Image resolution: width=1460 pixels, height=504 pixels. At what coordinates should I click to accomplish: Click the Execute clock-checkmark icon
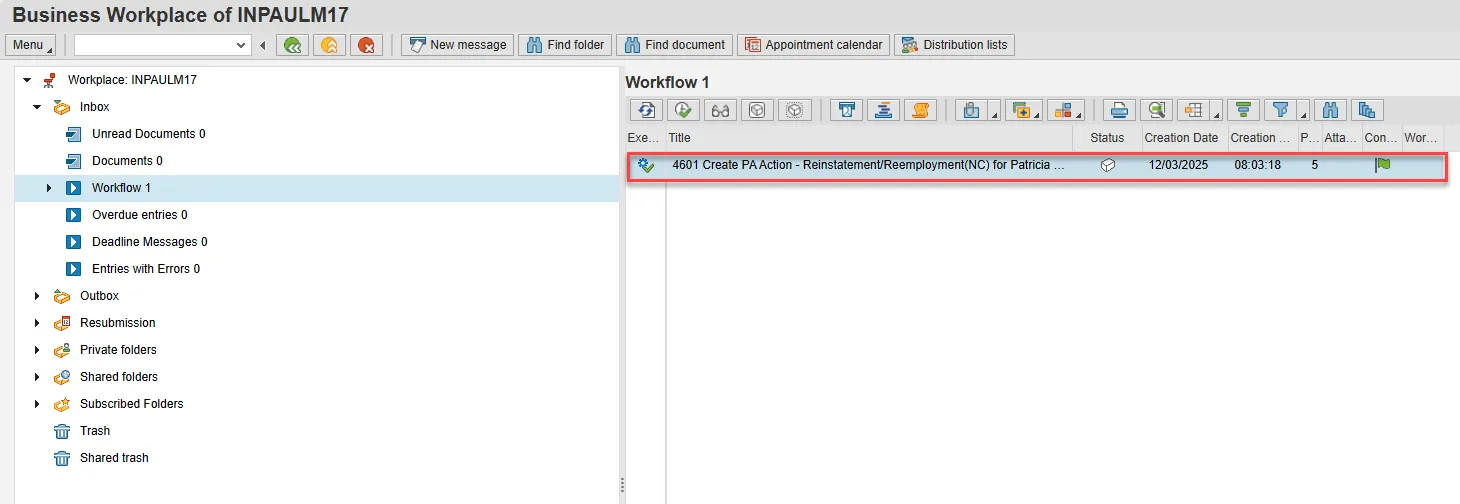coord(683,110)
